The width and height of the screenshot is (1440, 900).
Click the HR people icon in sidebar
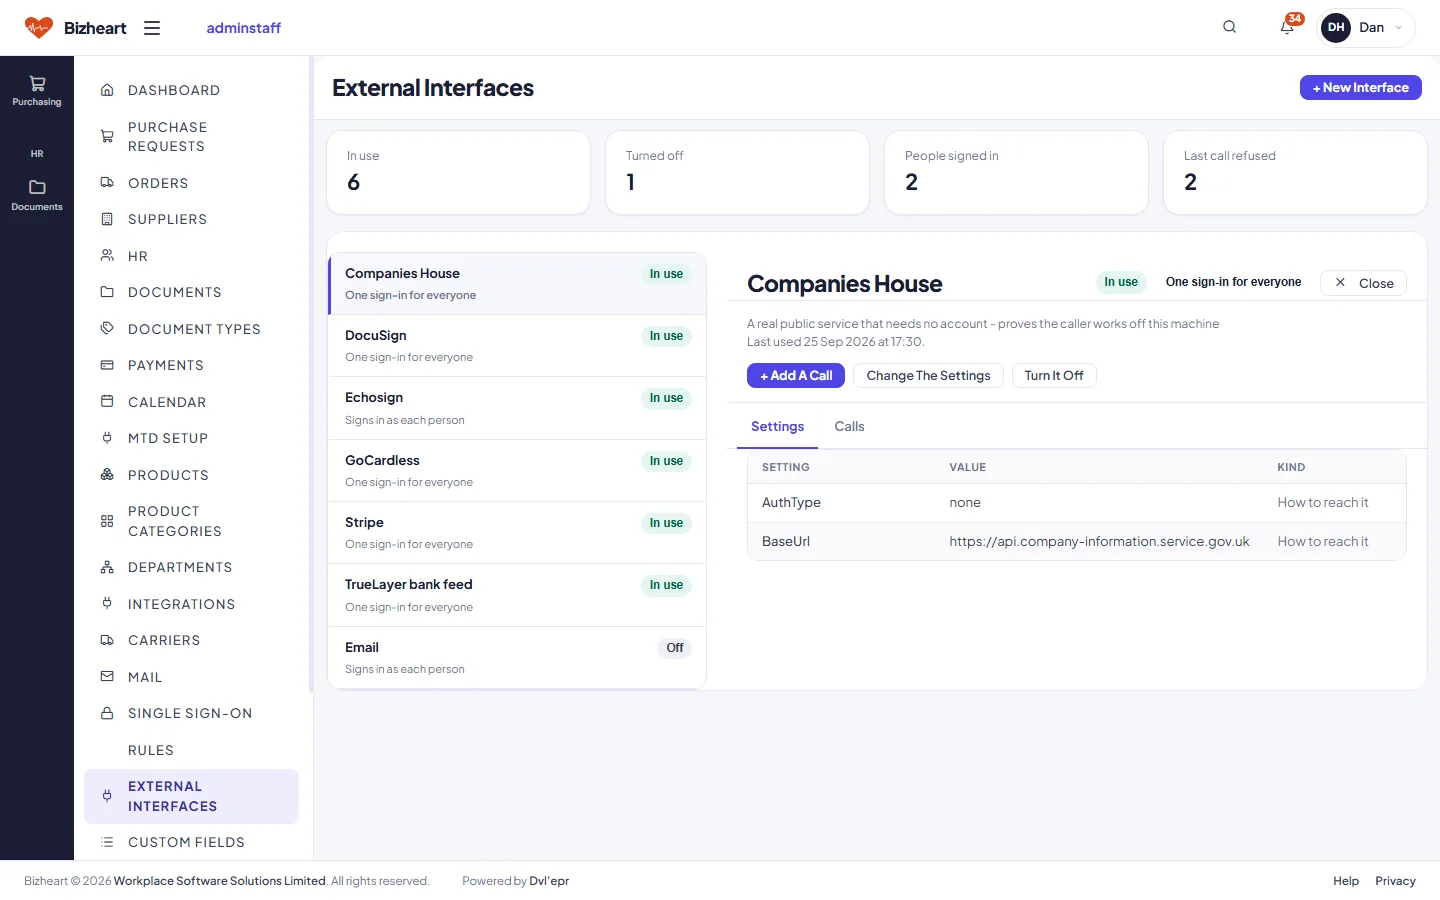click(107, 256)
